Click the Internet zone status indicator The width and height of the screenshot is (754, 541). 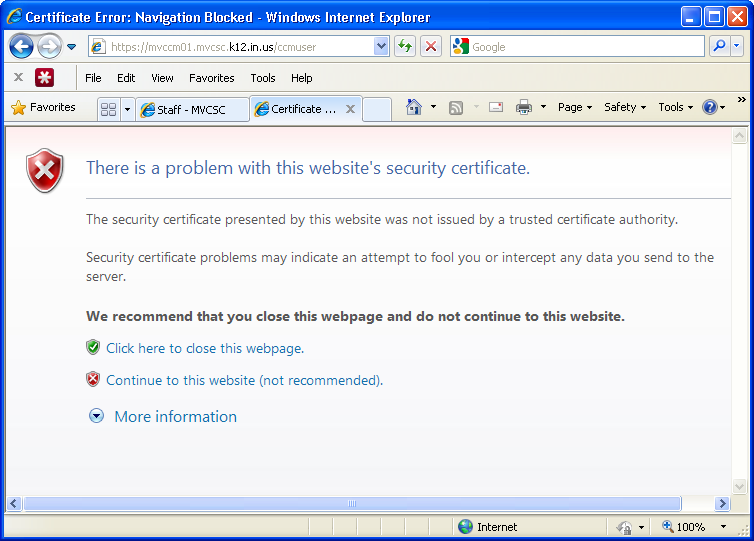(488, 527)
